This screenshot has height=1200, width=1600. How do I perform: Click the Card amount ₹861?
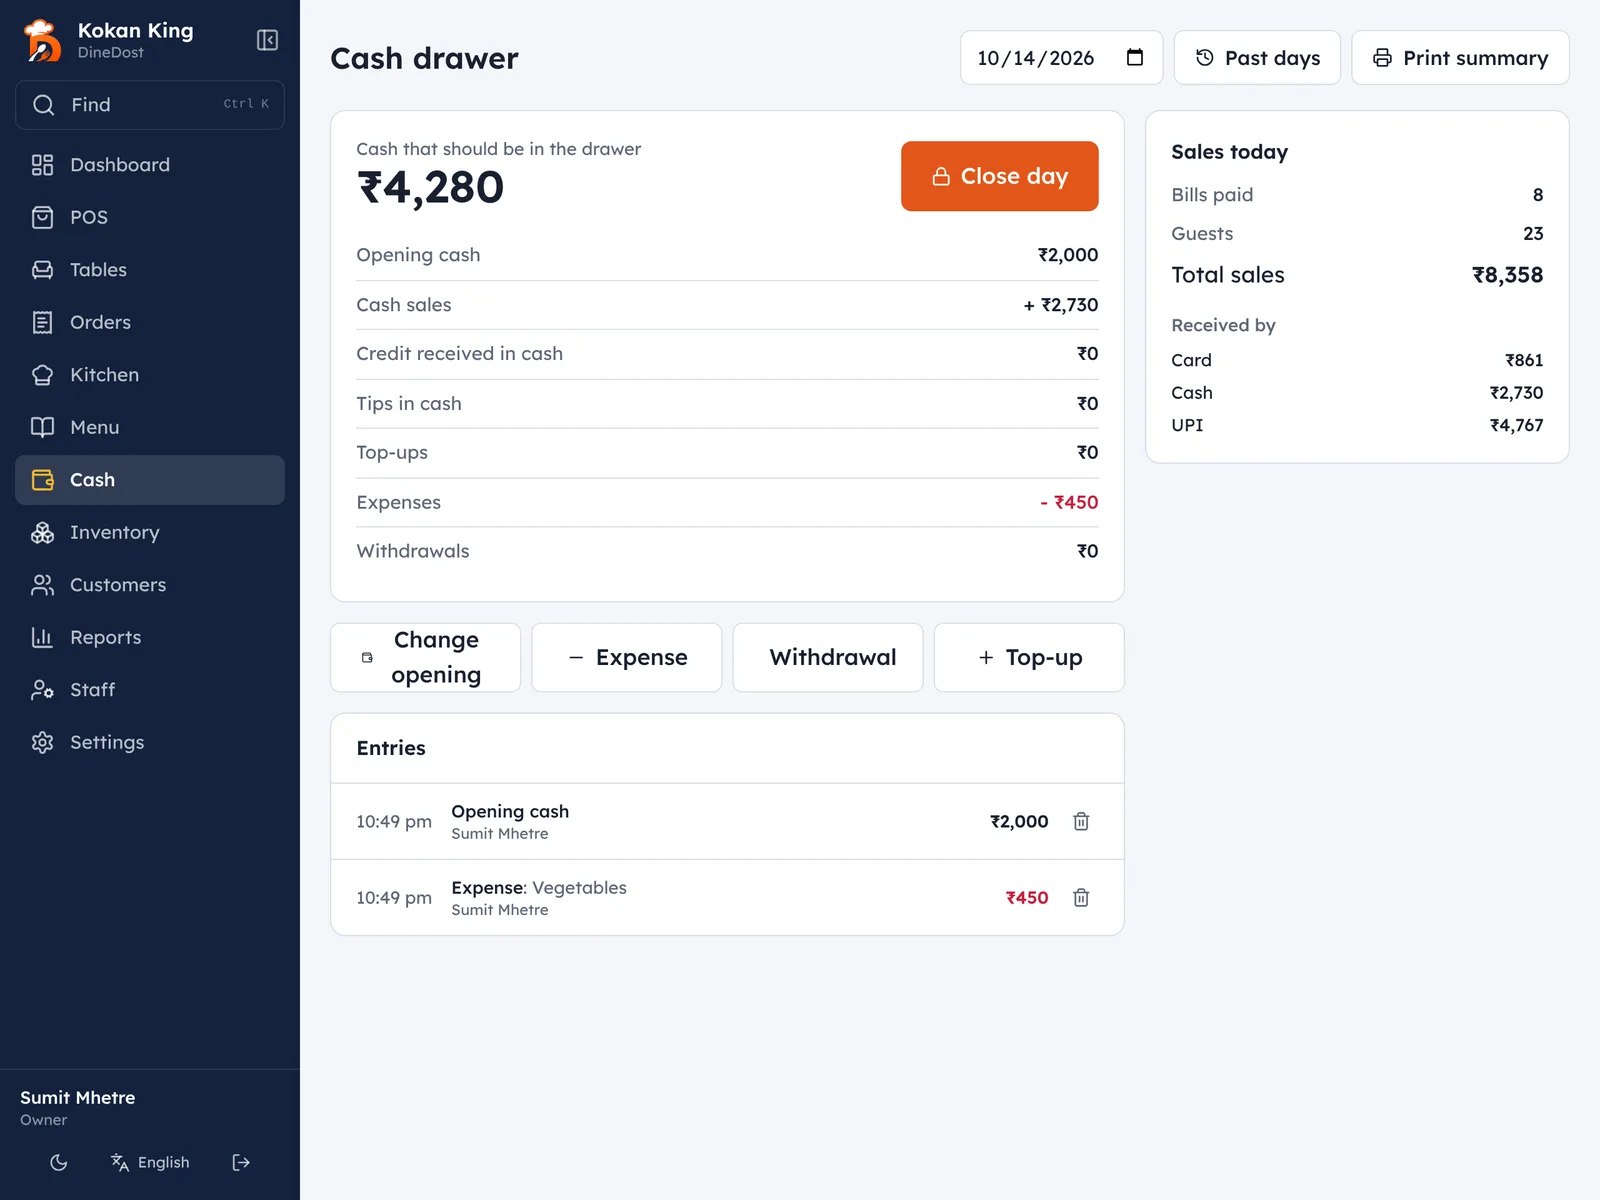[x=1524, y=360]
